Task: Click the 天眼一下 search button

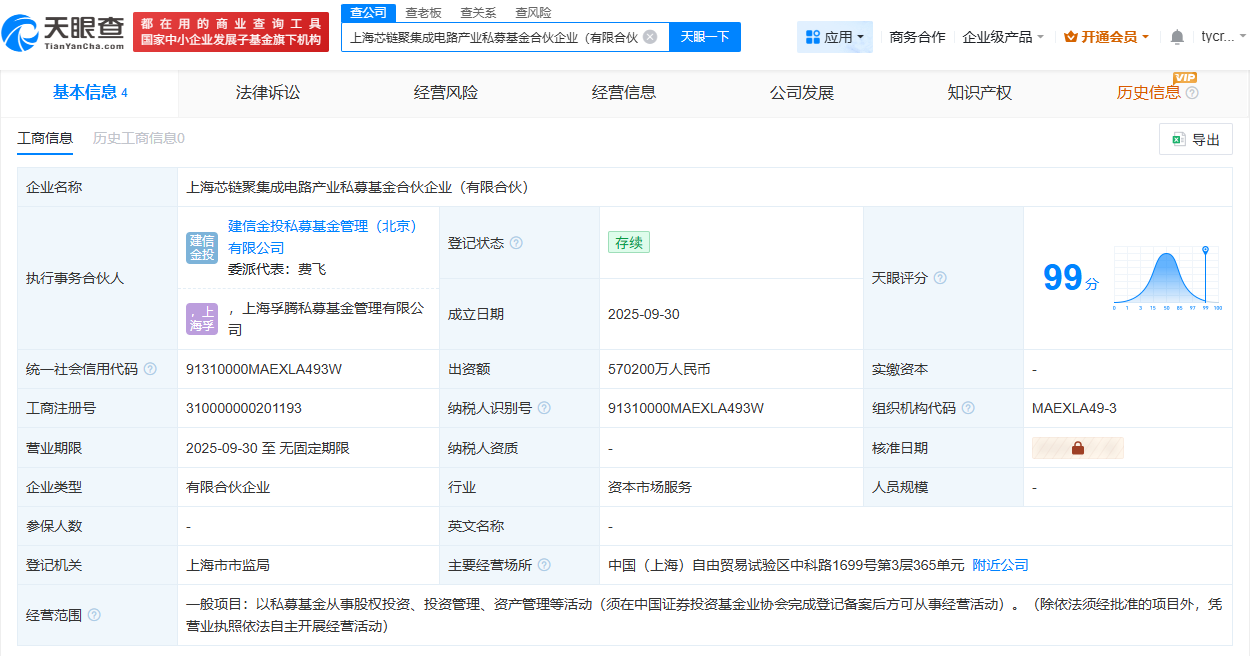Action: (705, 37)
